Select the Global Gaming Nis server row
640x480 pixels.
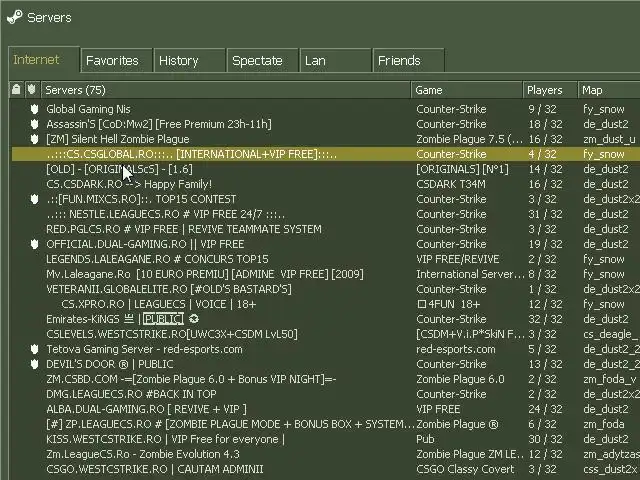coord(326,109)
